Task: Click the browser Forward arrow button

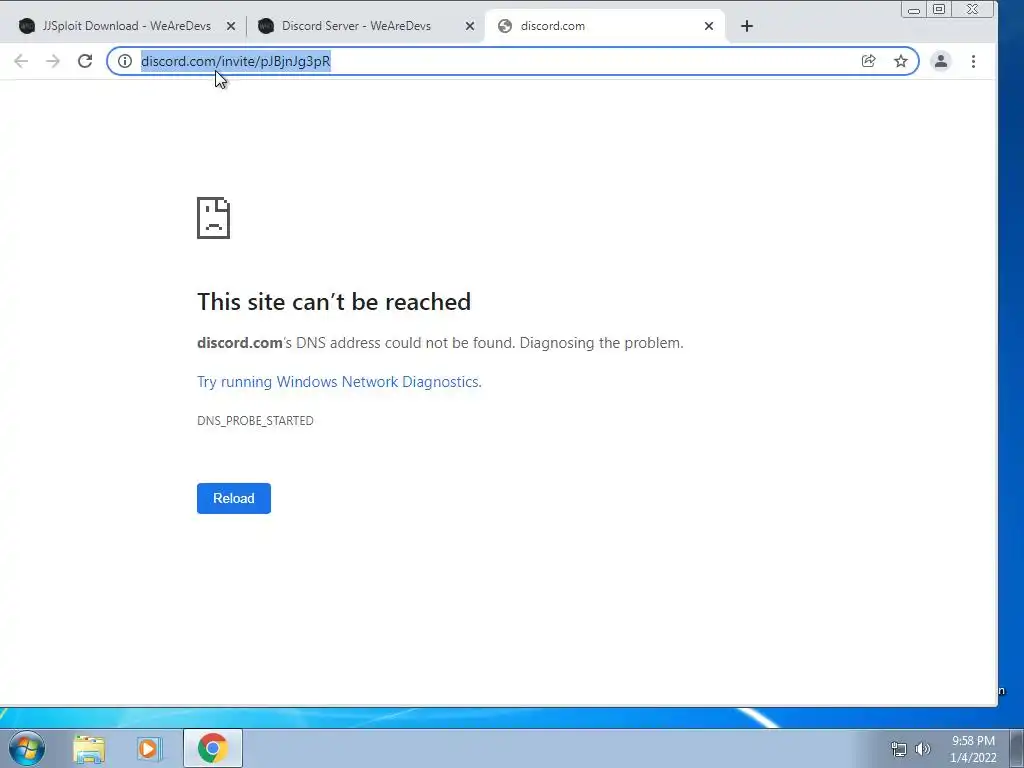Action: (53, 61)
